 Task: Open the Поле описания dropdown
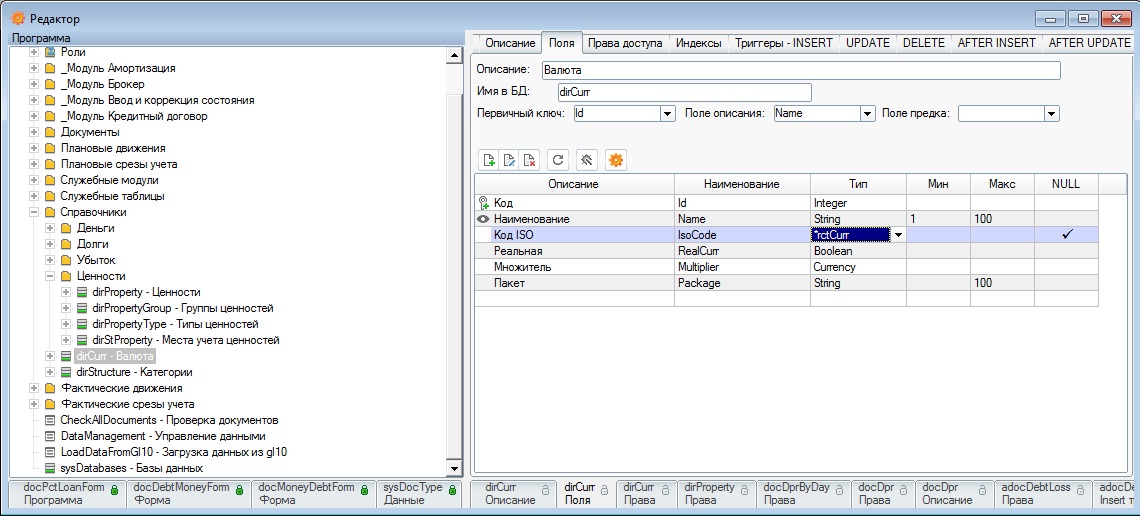[867, 114]
